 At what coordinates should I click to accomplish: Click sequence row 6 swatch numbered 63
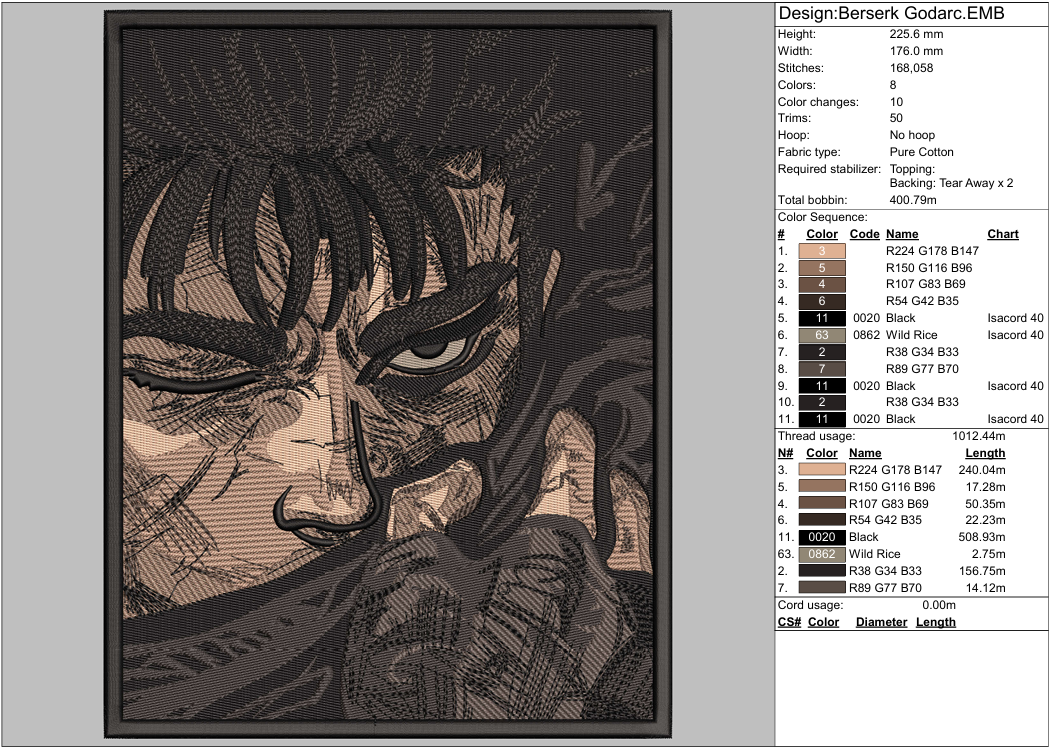(x=822, y=335)
